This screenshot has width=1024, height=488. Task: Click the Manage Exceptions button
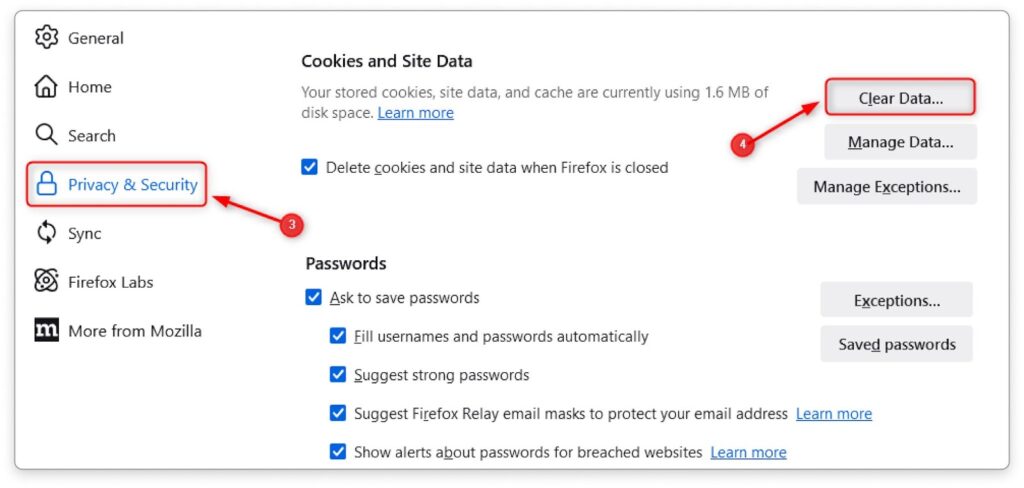coord(887,187)
